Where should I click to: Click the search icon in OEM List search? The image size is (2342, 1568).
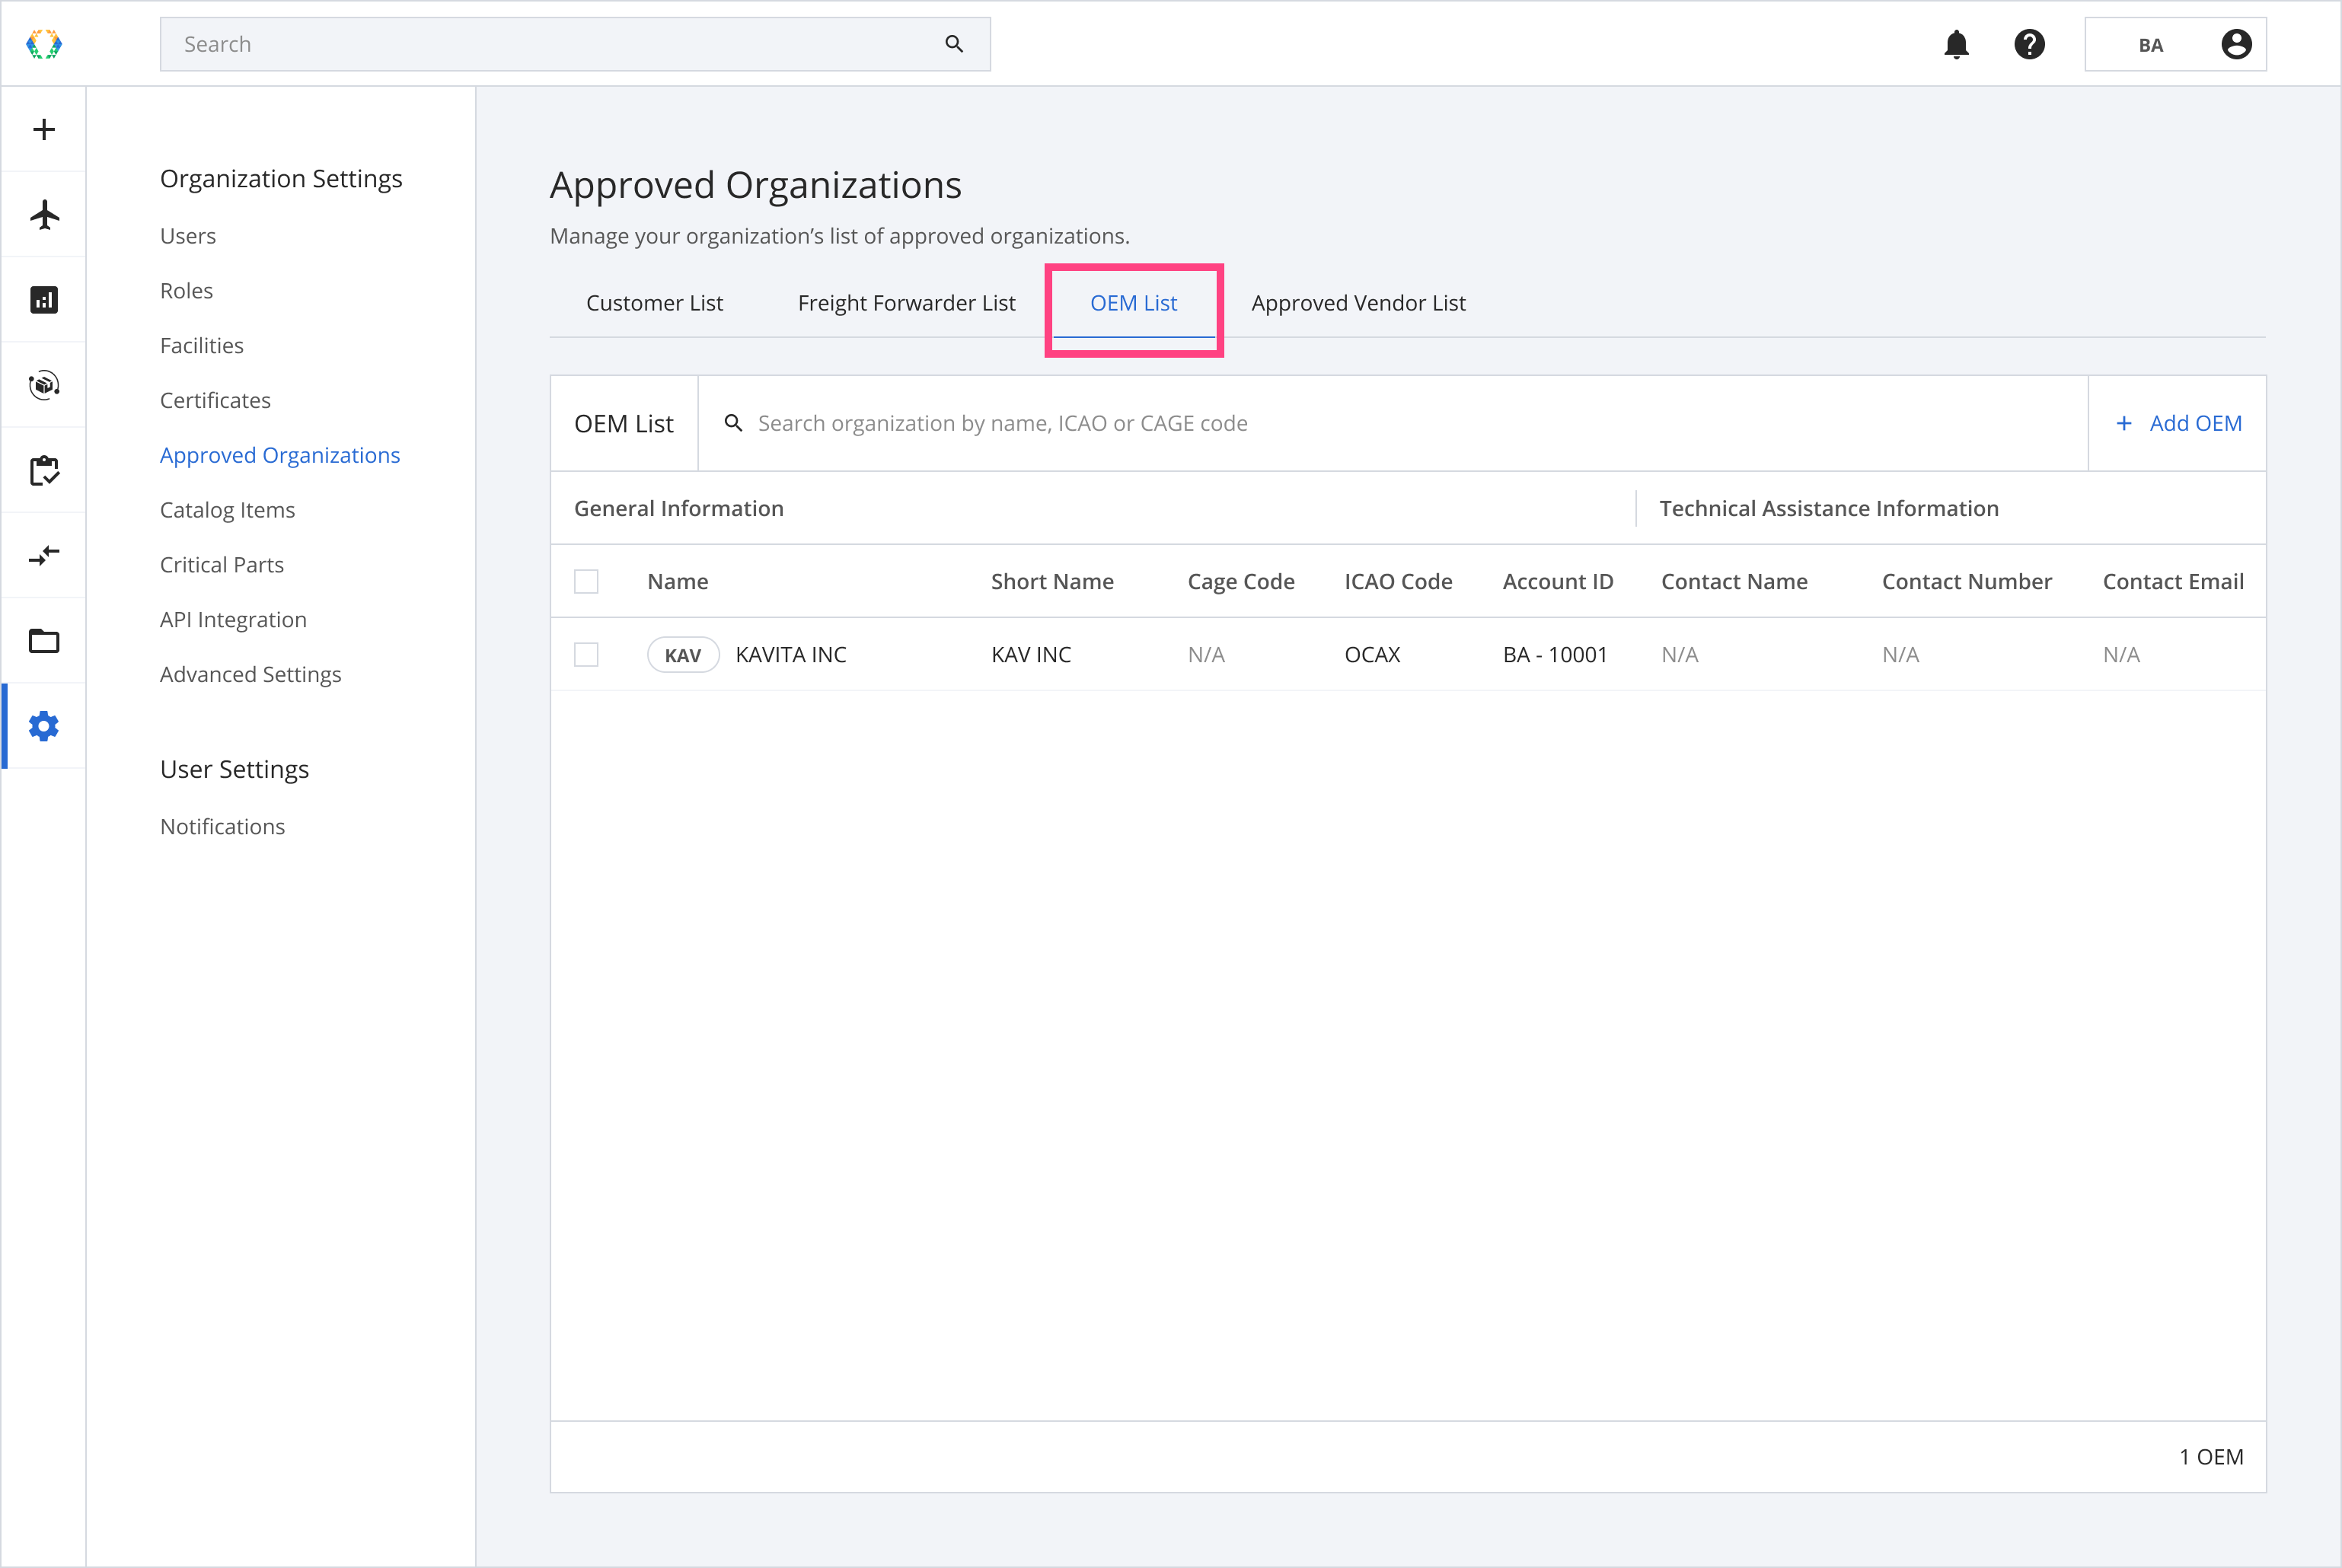point(733,423)
